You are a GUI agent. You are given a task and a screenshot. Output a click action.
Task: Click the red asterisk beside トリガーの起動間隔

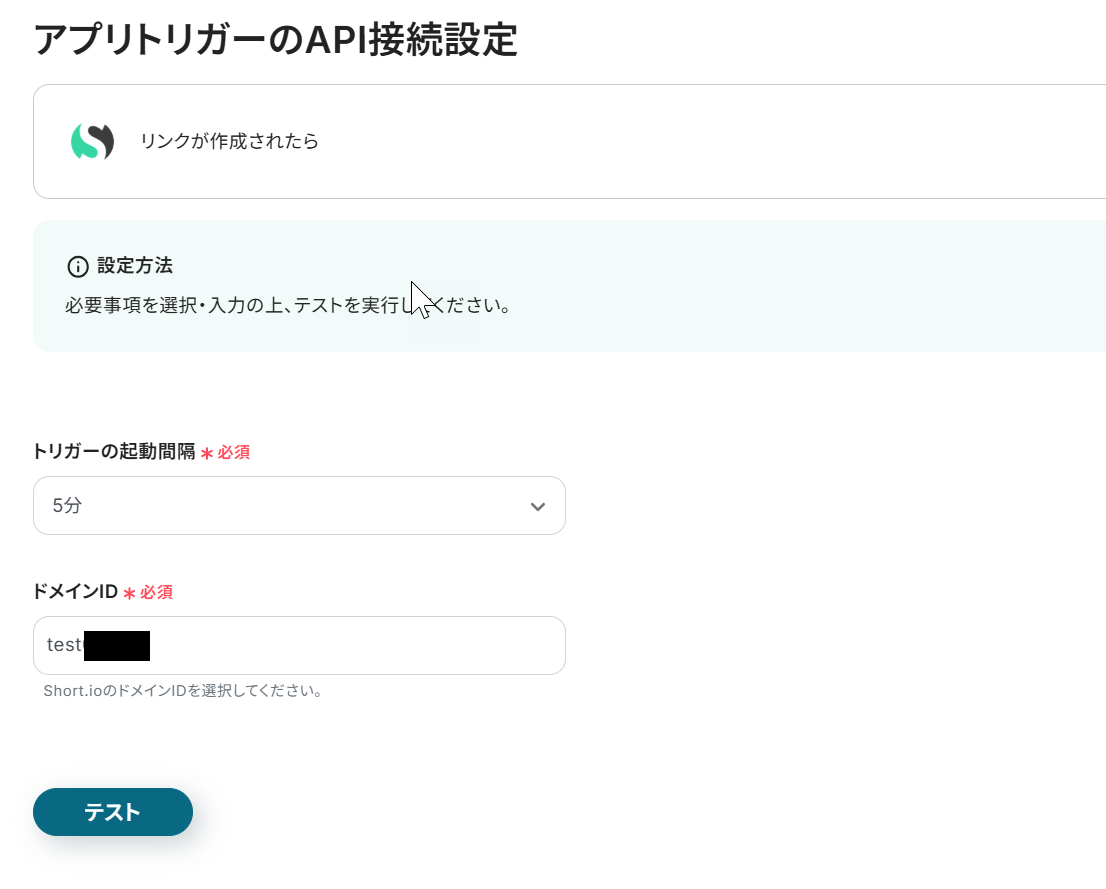pos(207,453)
